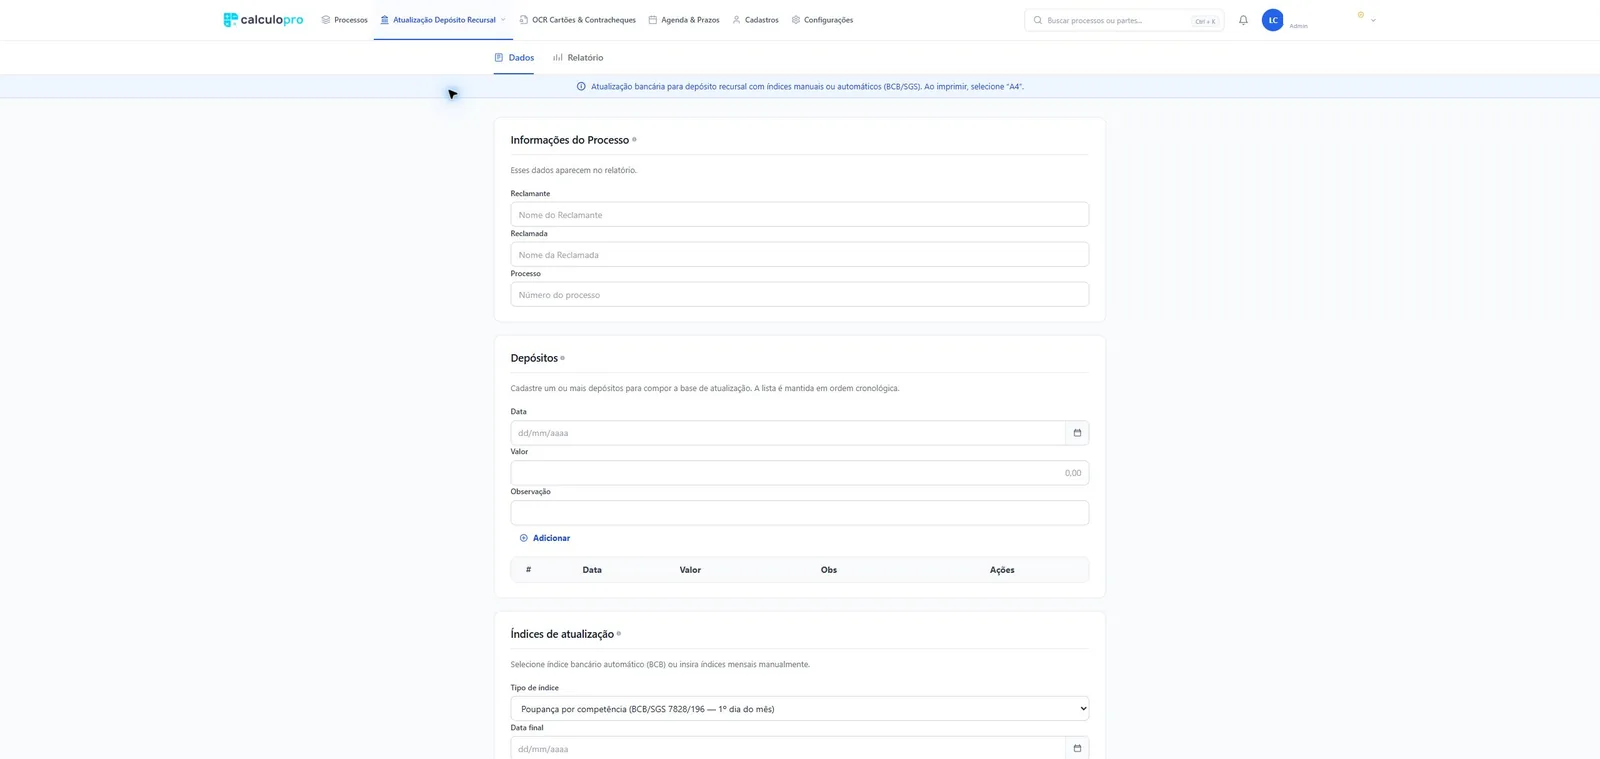Click the help dot beside Informações do Processo
The height and width of the screenshot is (759, 1600).
[x=634, y=140]
